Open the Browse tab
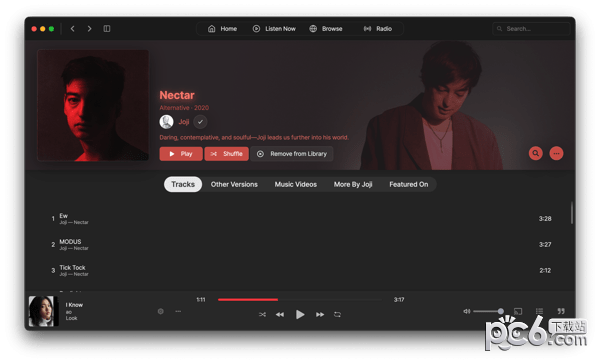This screenshot has width=600, height=363. pos(326,29)
